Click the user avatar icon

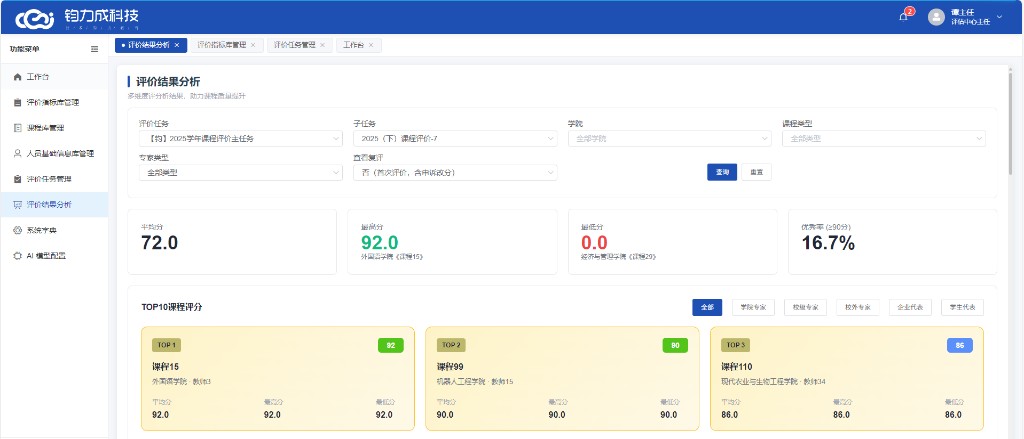(x=936, y=17)
